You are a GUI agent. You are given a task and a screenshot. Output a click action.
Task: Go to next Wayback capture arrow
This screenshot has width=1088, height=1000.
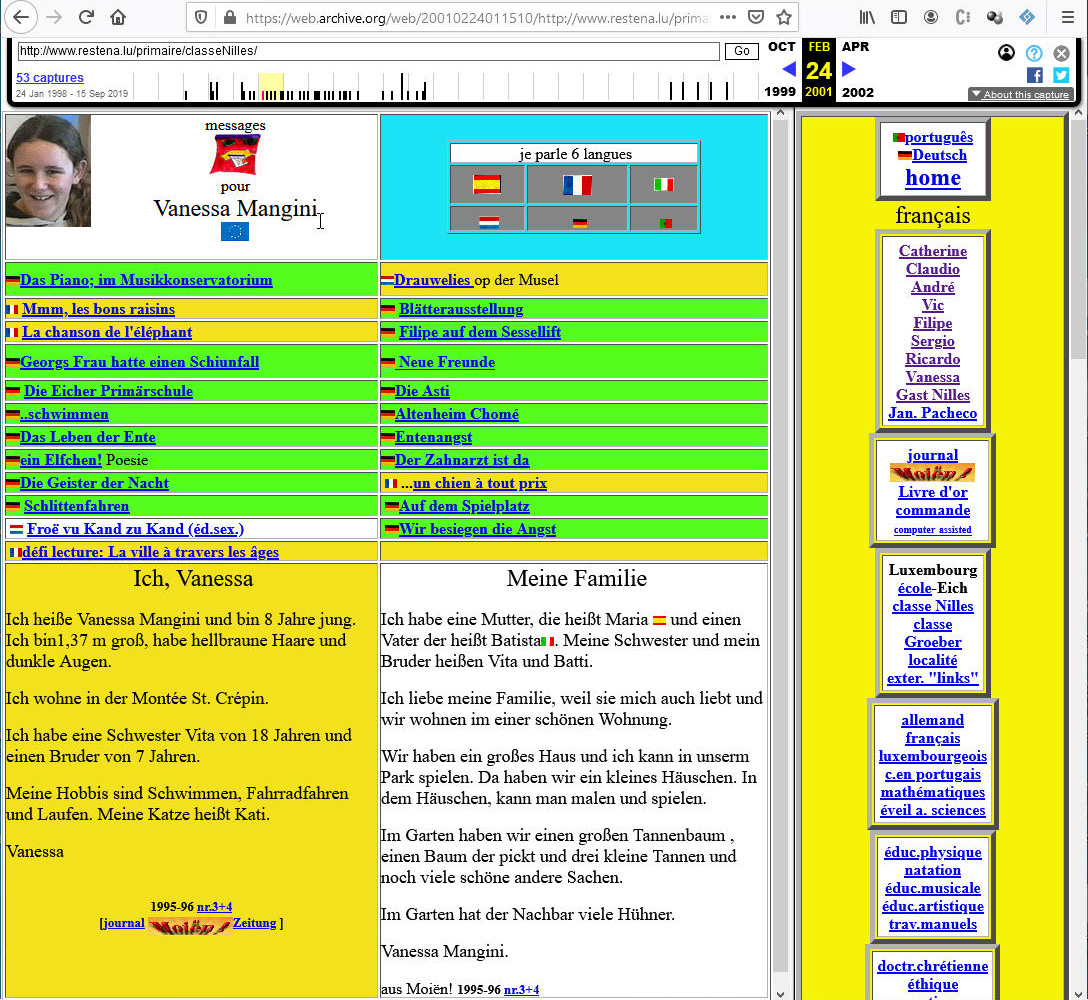point(848,69)
